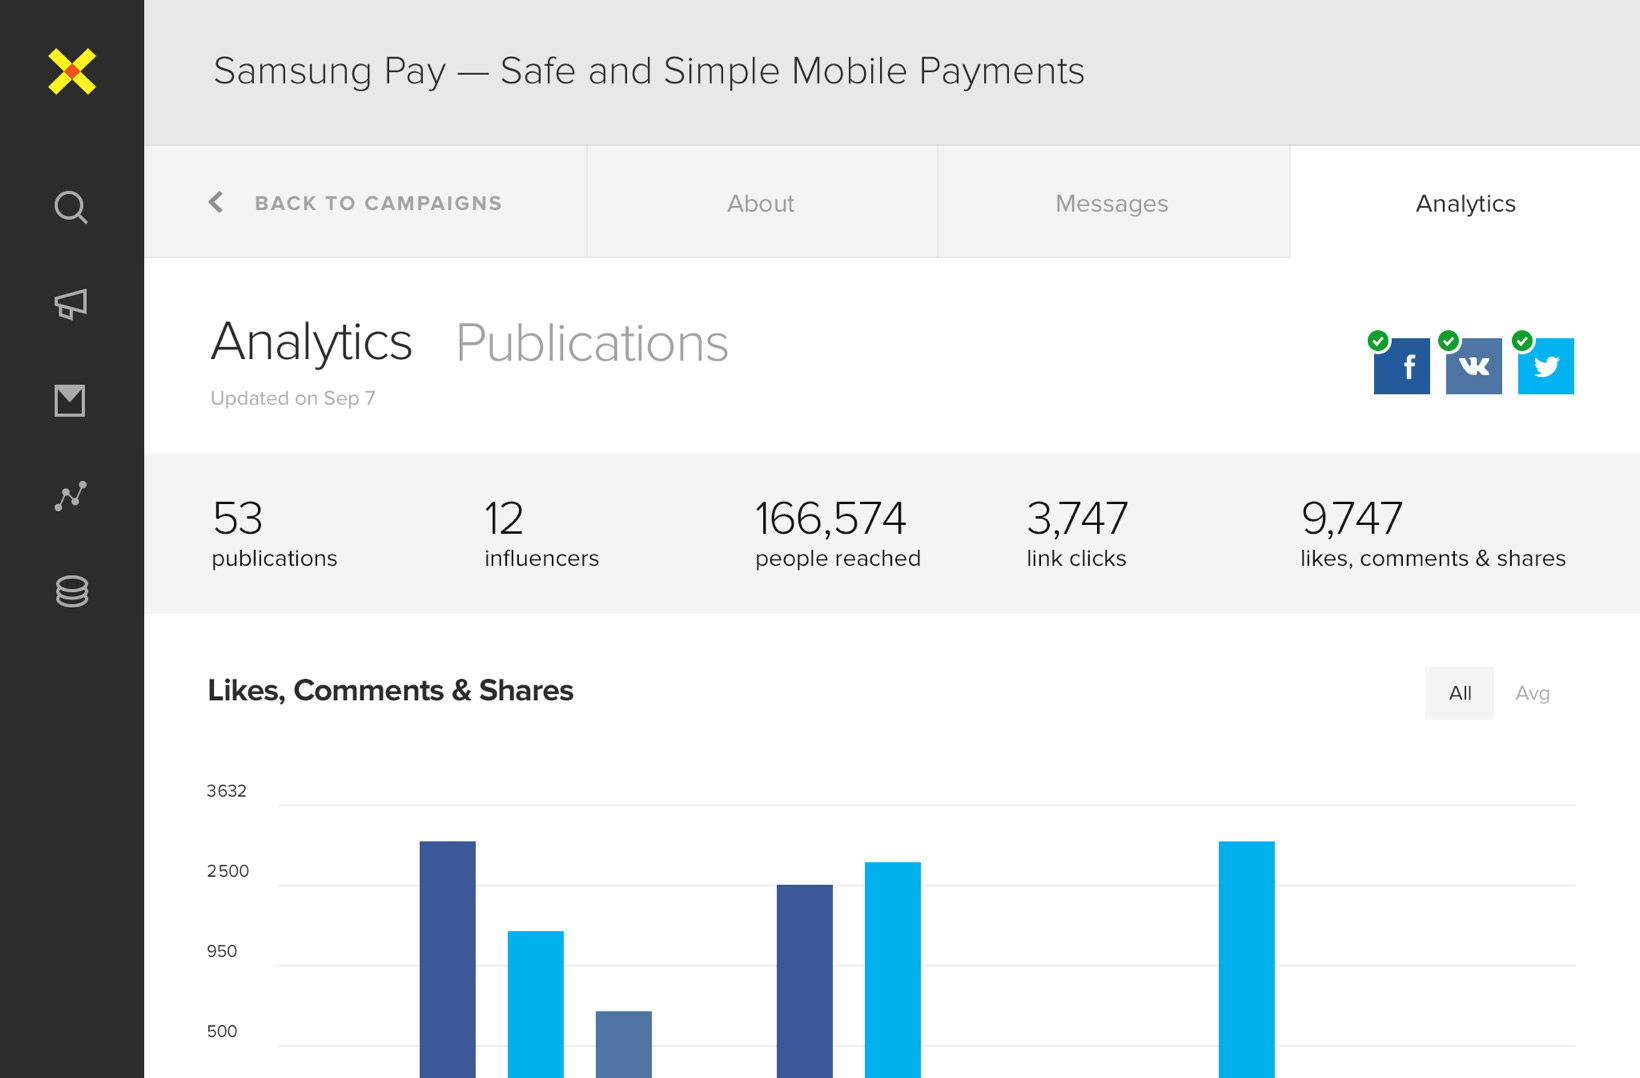Select the Avg chart mode button
Screen dimensions: 1640x1078
[1532, 693]
